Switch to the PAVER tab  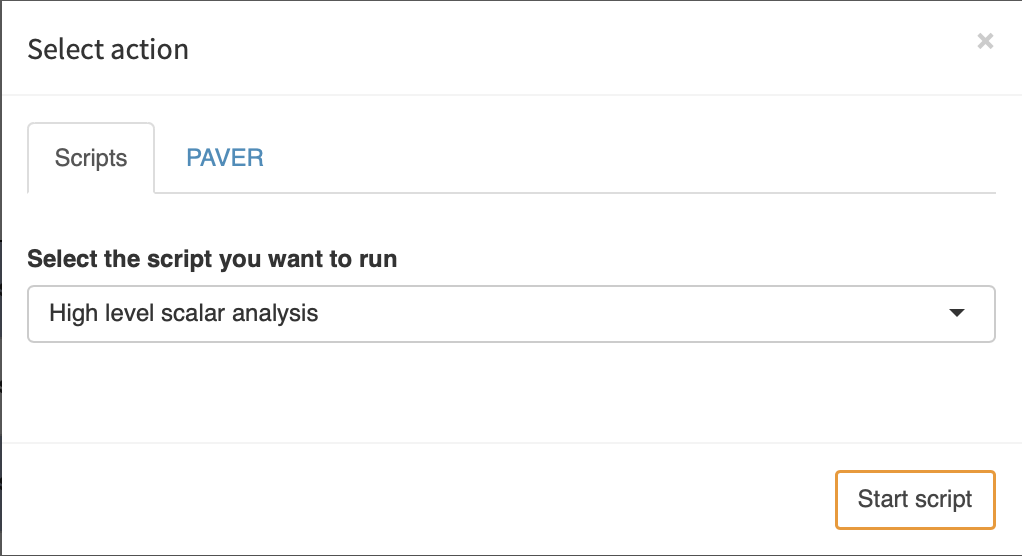(x=225, y=158)
